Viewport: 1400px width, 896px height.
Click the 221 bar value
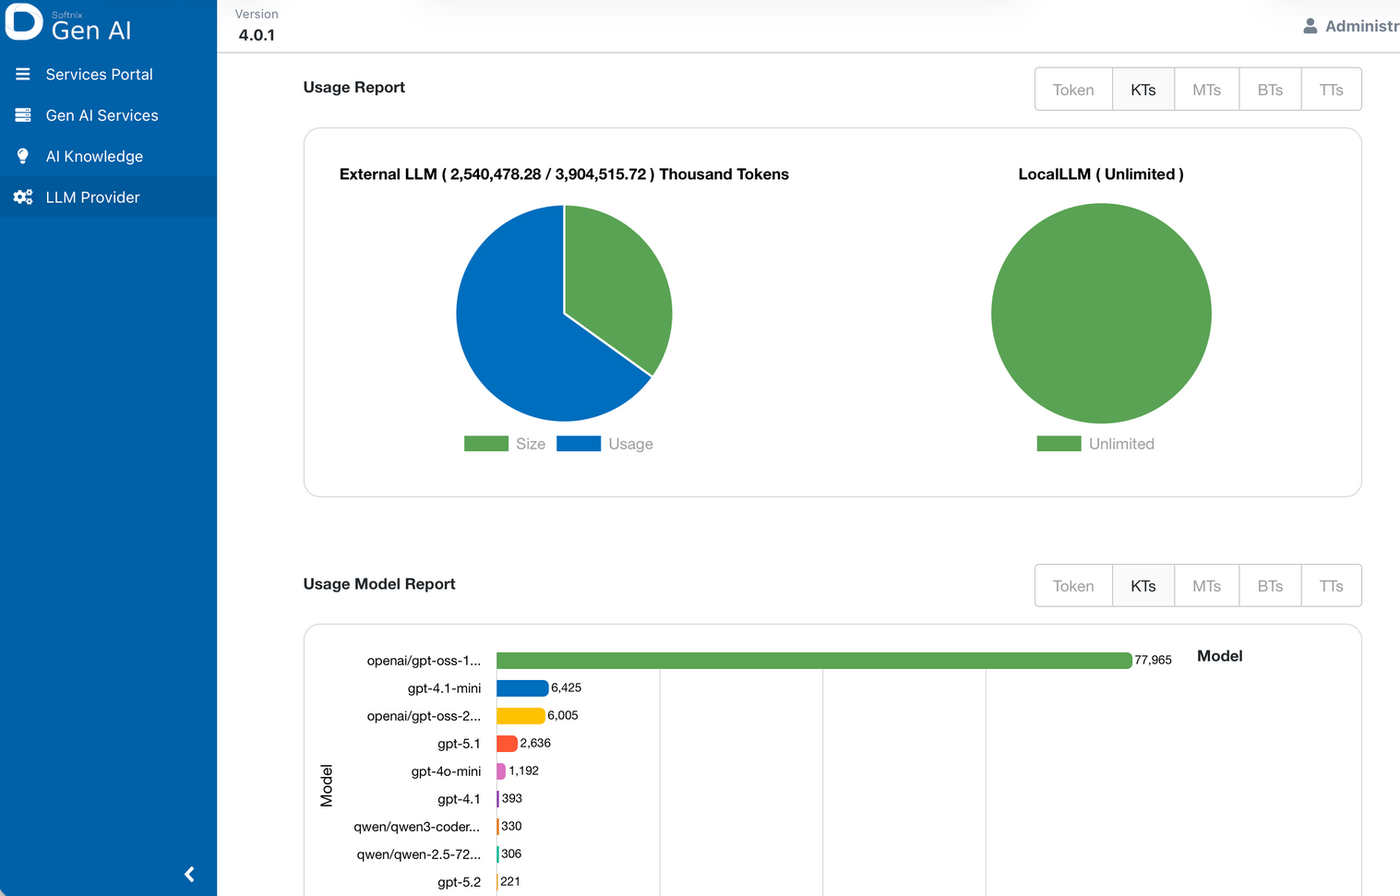pyautogui.click(x=510, y=882)
